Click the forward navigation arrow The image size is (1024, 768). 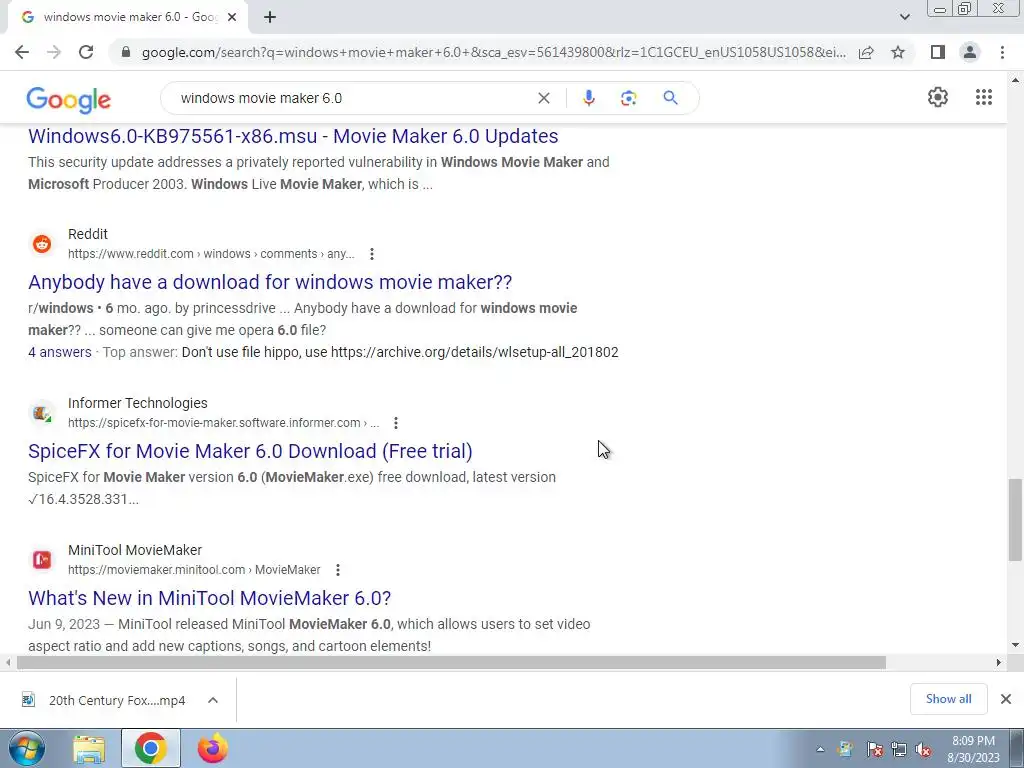click(54, 52)
